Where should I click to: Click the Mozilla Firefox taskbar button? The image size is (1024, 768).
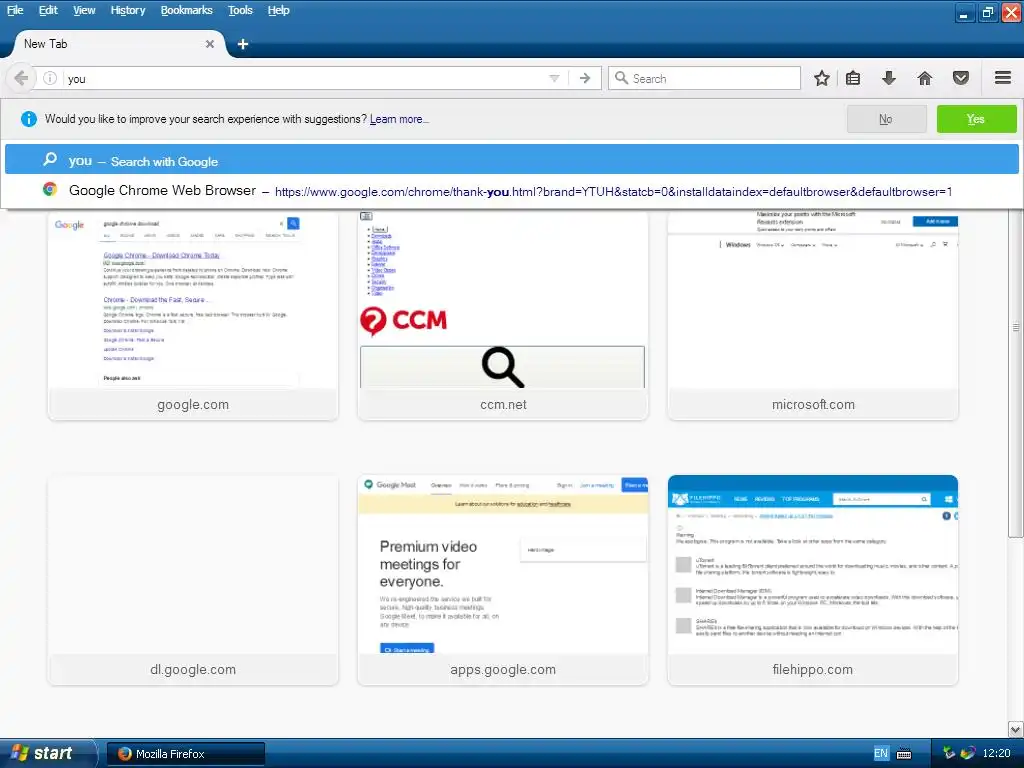coord(185,754)
